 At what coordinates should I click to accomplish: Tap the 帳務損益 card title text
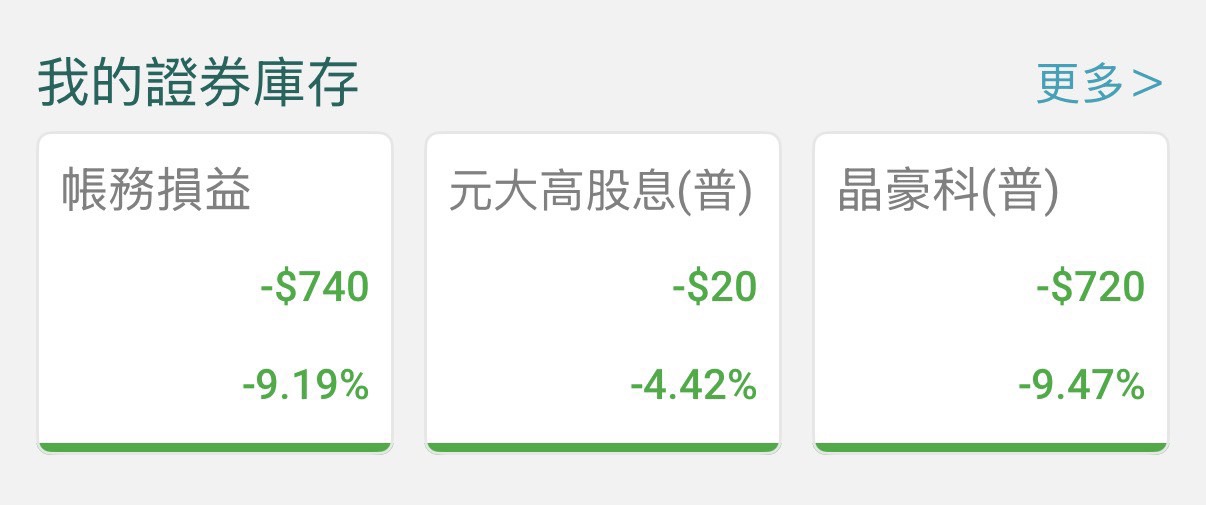pos(156,191)
